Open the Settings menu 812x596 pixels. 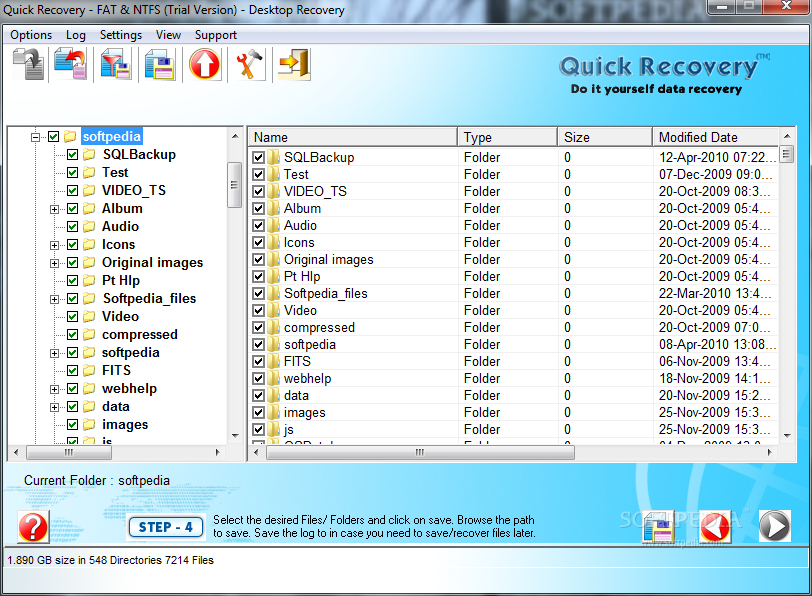(x=121, y=35)
